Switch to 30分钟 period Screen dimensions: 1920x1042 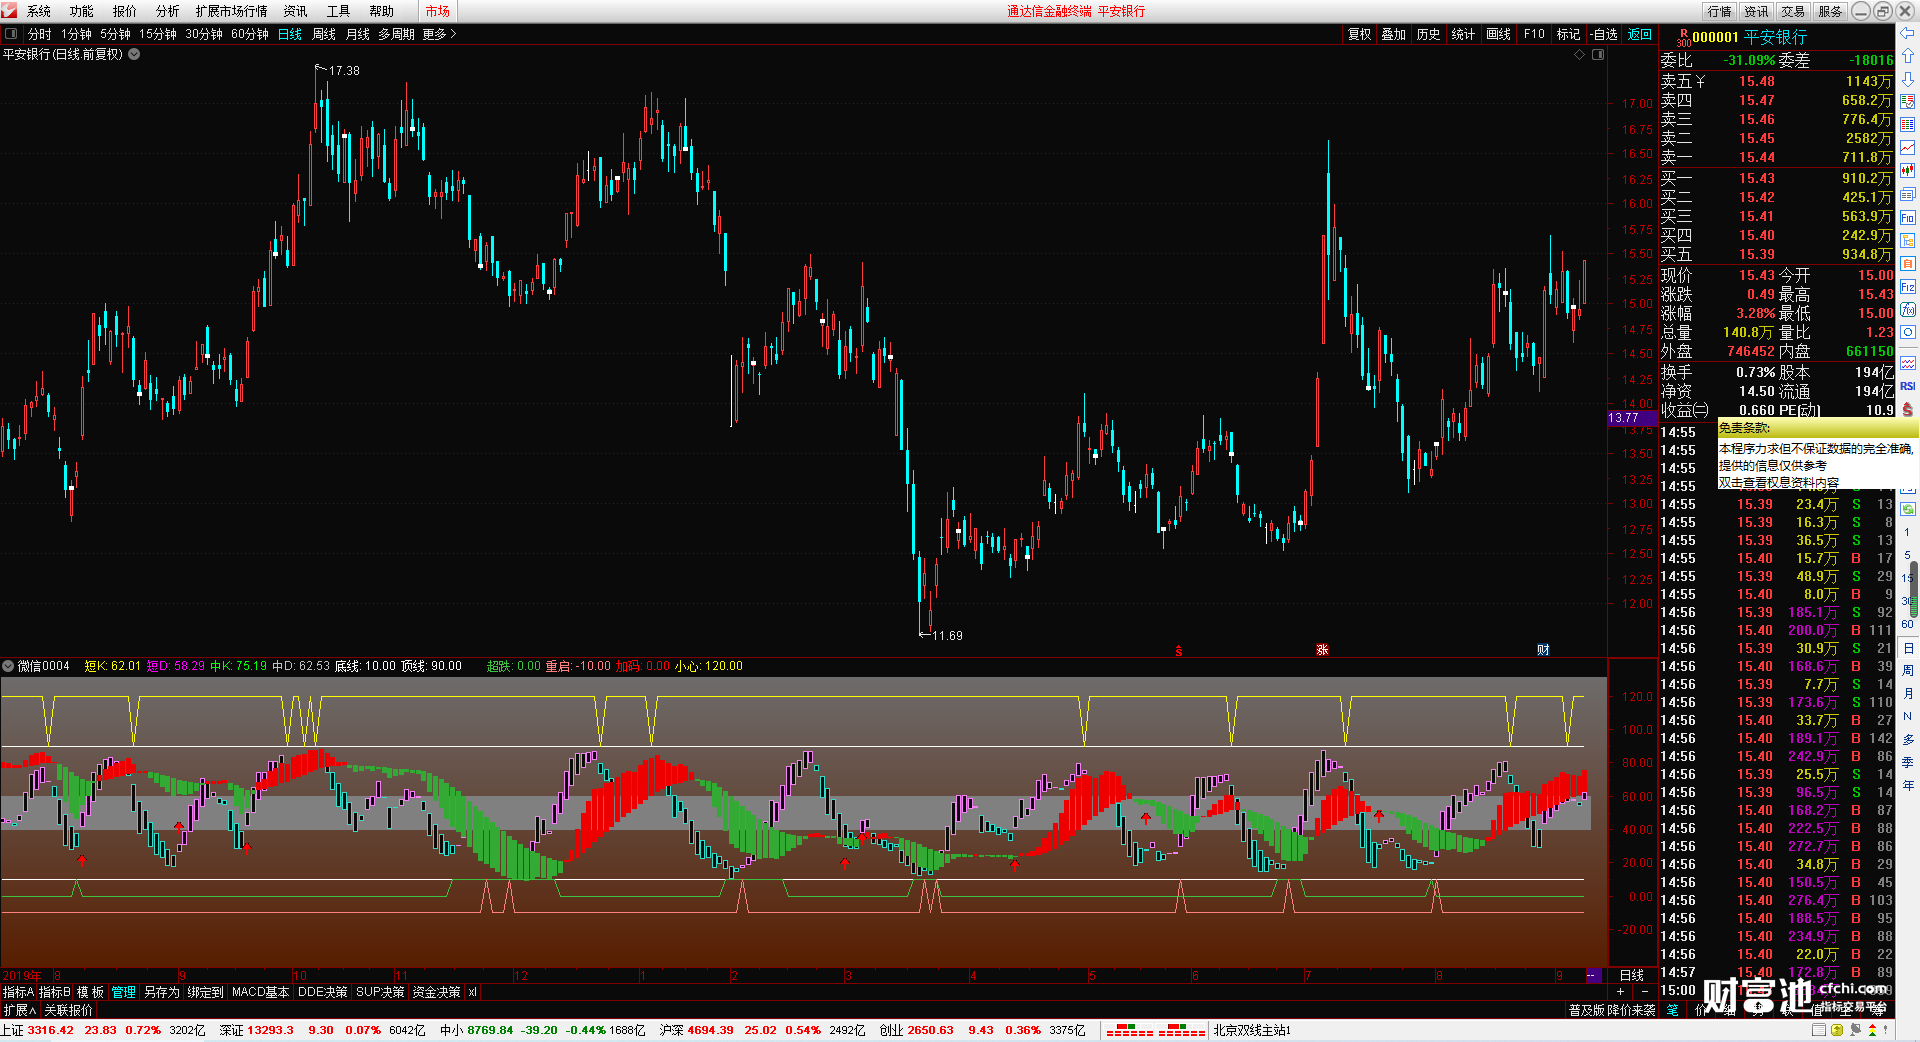tap(204, 34)
